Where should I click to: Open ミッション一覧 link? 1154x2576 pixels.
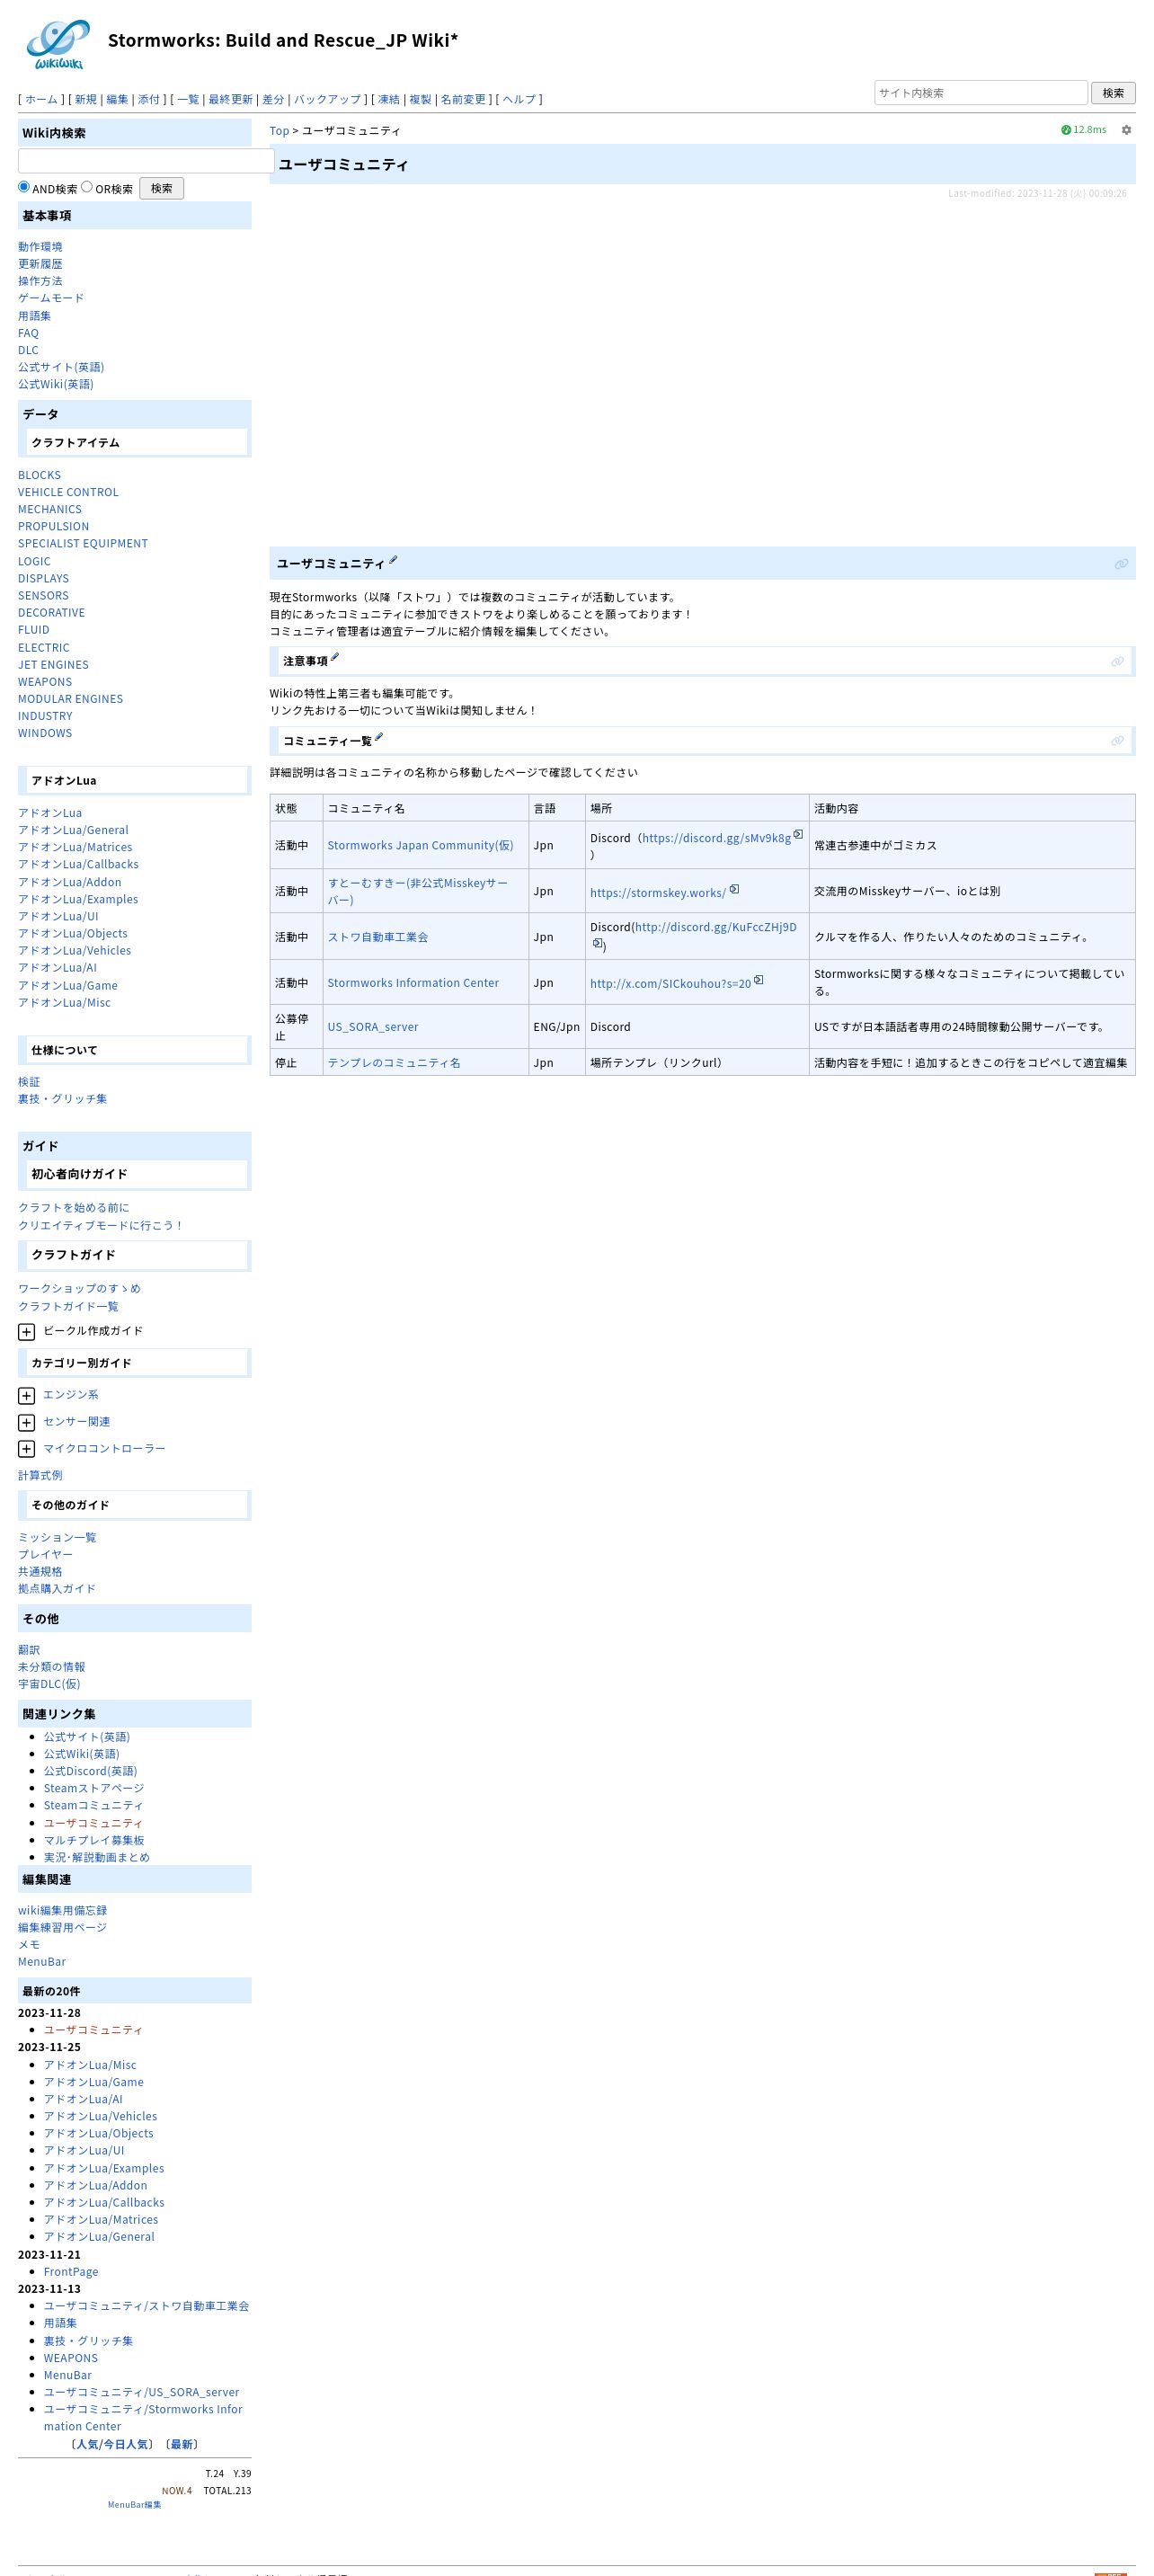pos(57,1538)
